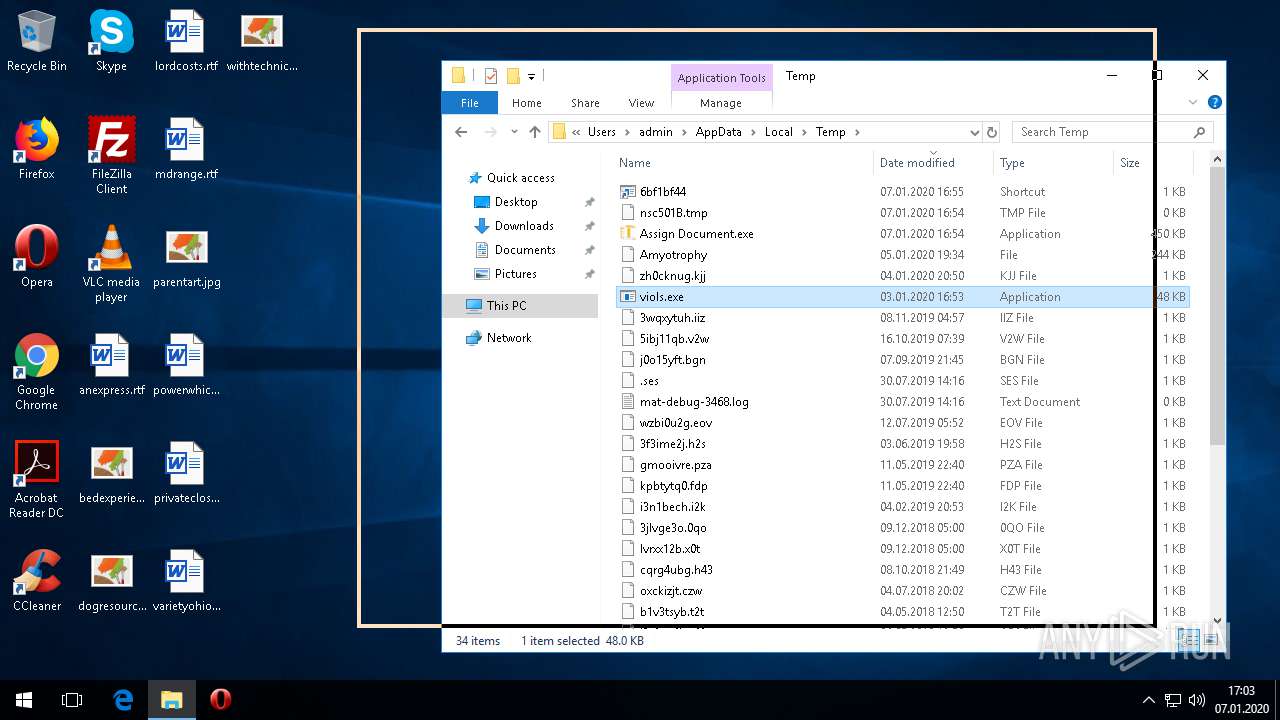Click the New folder quick access icon
The width and height of the screenshot is (1280, 720).
513,76
